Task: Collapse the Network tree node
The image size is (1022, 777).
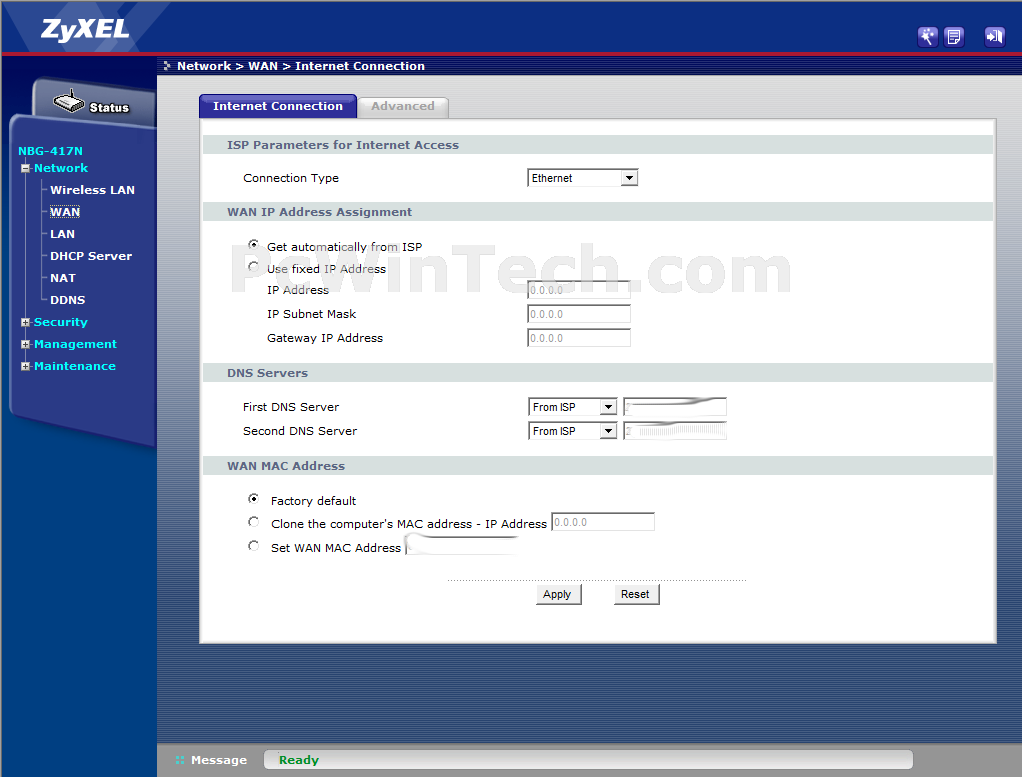Action: tap(26, 168)
